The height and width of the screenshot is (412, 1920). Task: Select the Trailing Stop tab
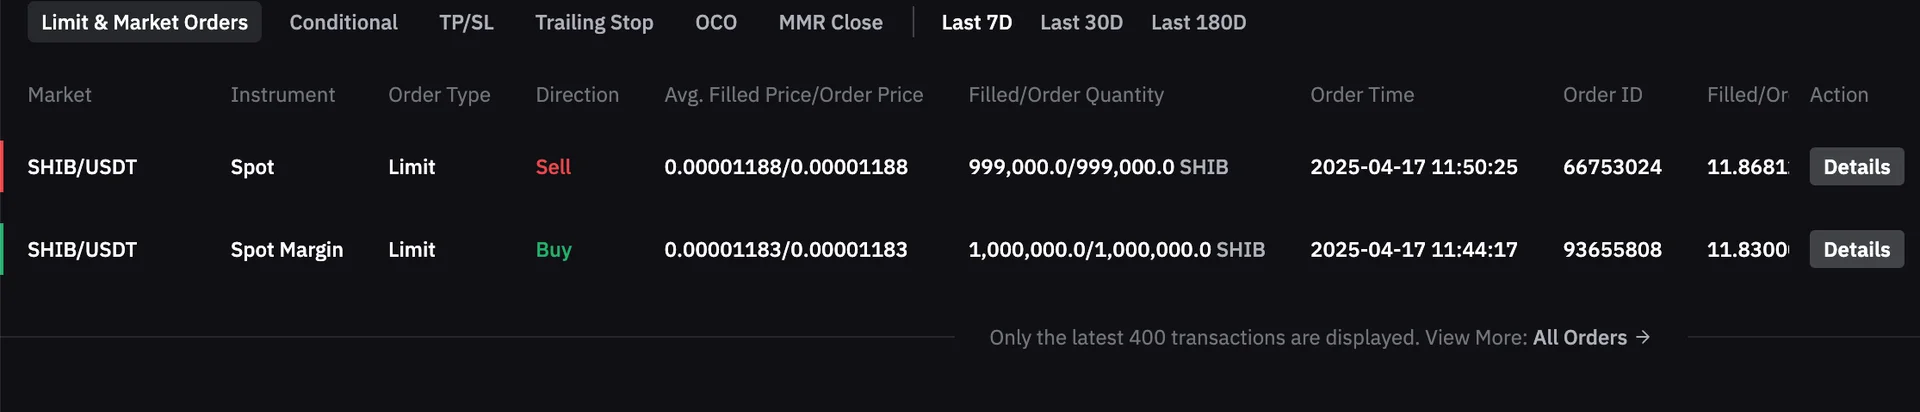point(594,22)
